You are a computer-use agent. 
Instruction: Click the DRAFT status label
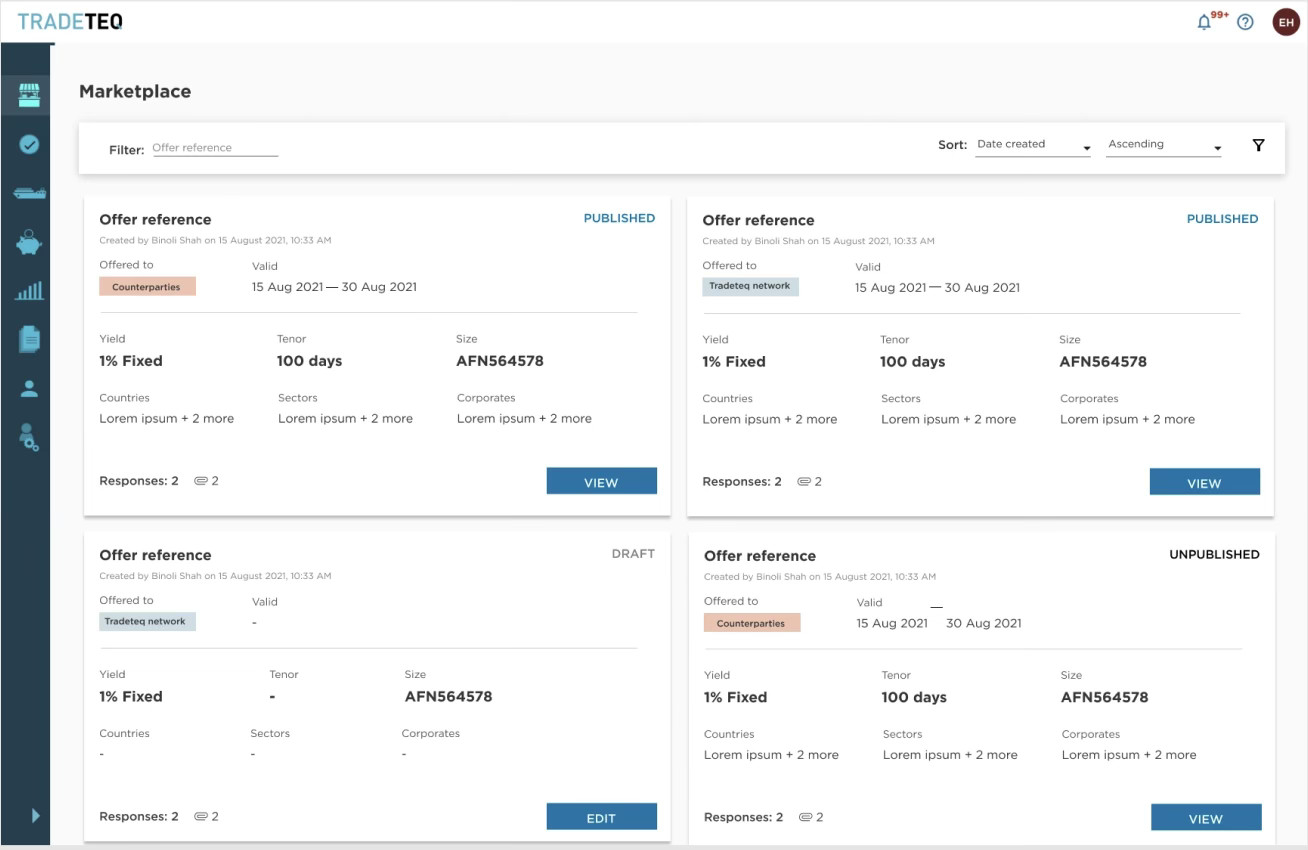pyautogui.click(x=633, y=553)
